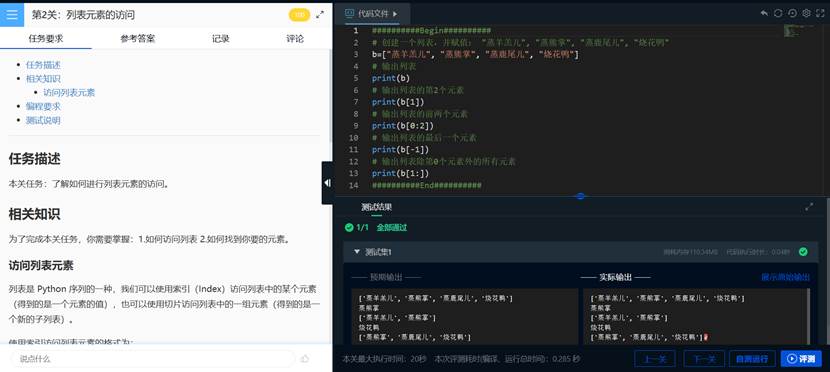This screenshot has height=372, width=830.
Task: Switch to the 评论 tab
Action: click(295, 38)
